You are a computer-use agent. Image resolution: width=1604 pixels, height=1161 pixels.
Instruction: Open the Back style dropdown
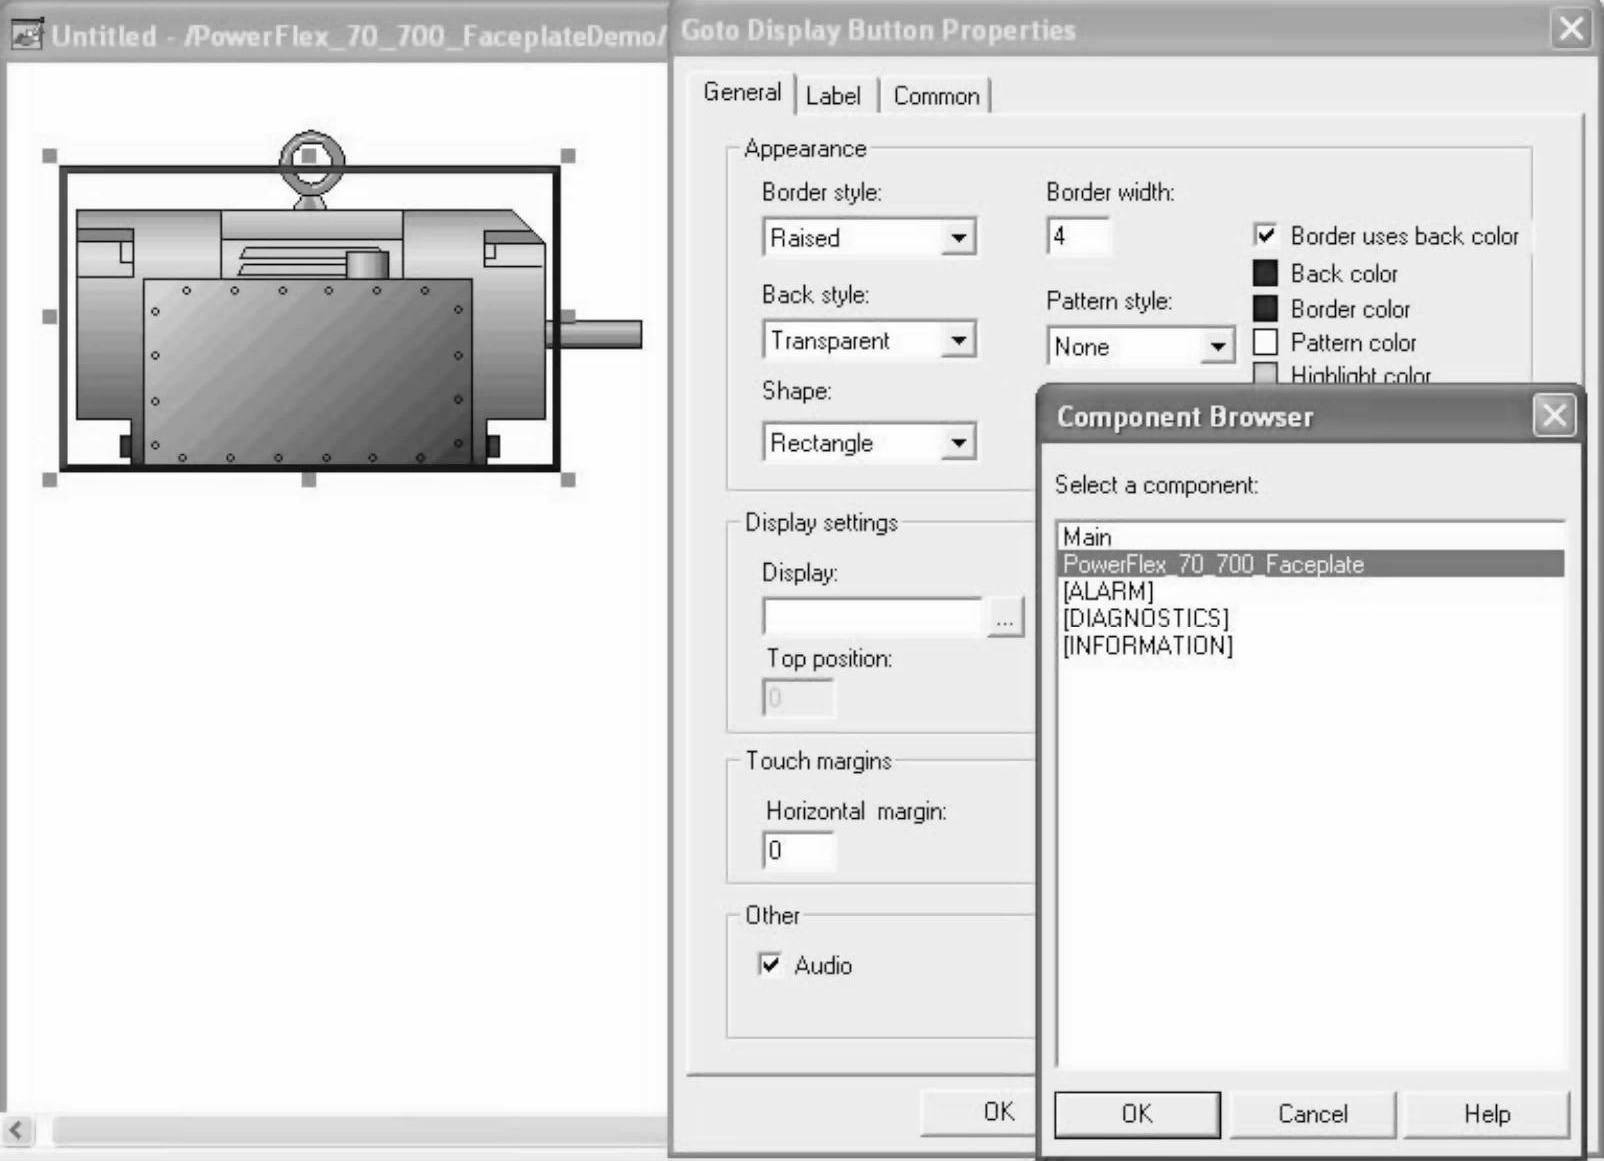[958, 340]
